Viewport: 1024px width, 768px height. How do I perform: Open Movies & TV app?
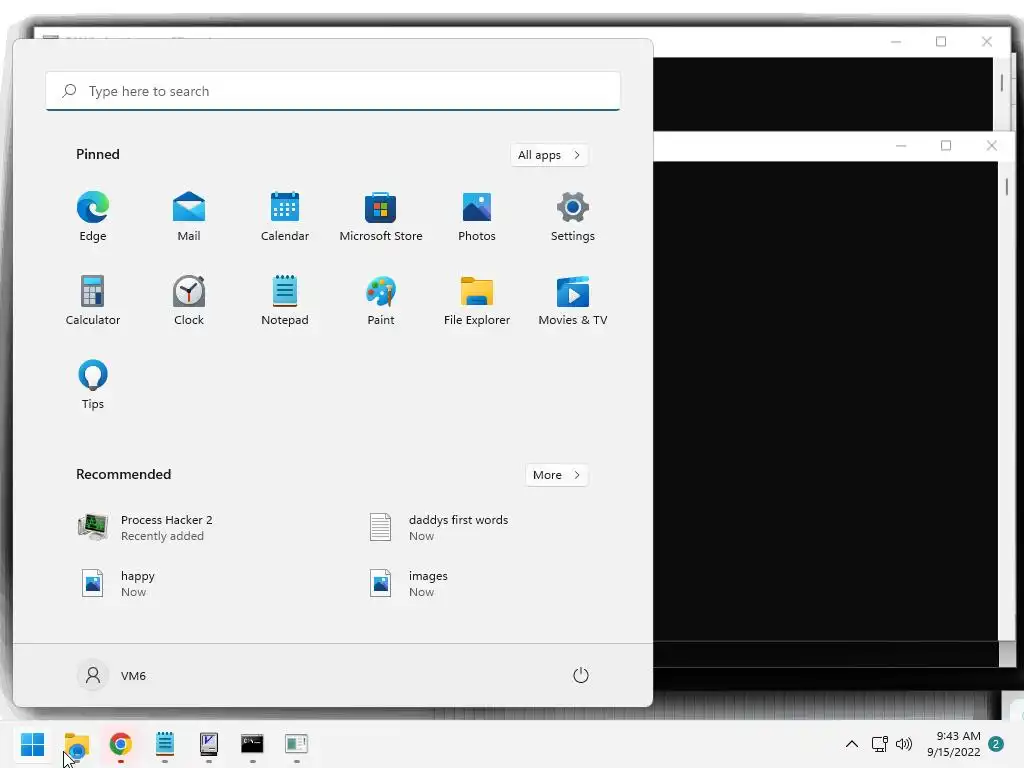573,300
